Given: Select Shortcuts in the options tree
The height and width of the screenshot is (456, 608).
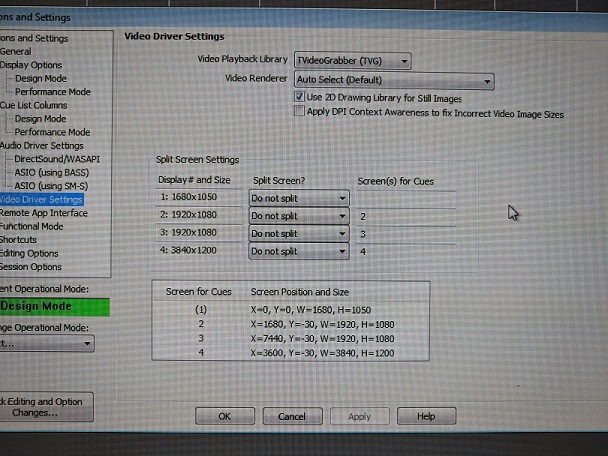Looking at the screenshot, I should pyautogui.click(x=18, y=240).
